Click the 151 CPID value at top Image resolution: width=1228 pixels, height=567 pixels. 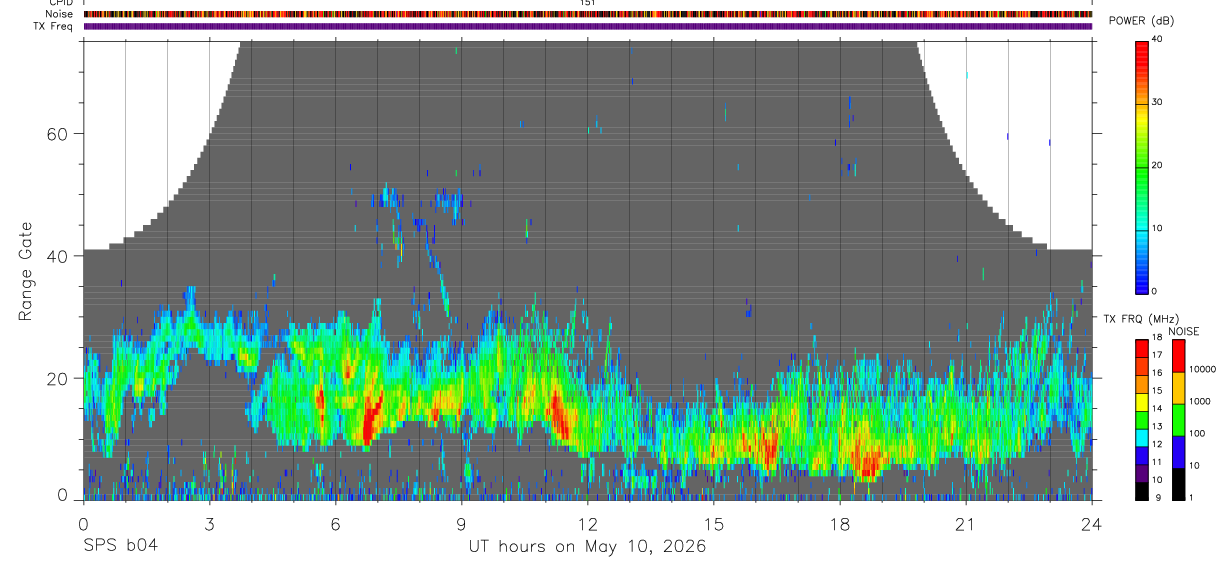pyautogui.click(x=588, y=3)
